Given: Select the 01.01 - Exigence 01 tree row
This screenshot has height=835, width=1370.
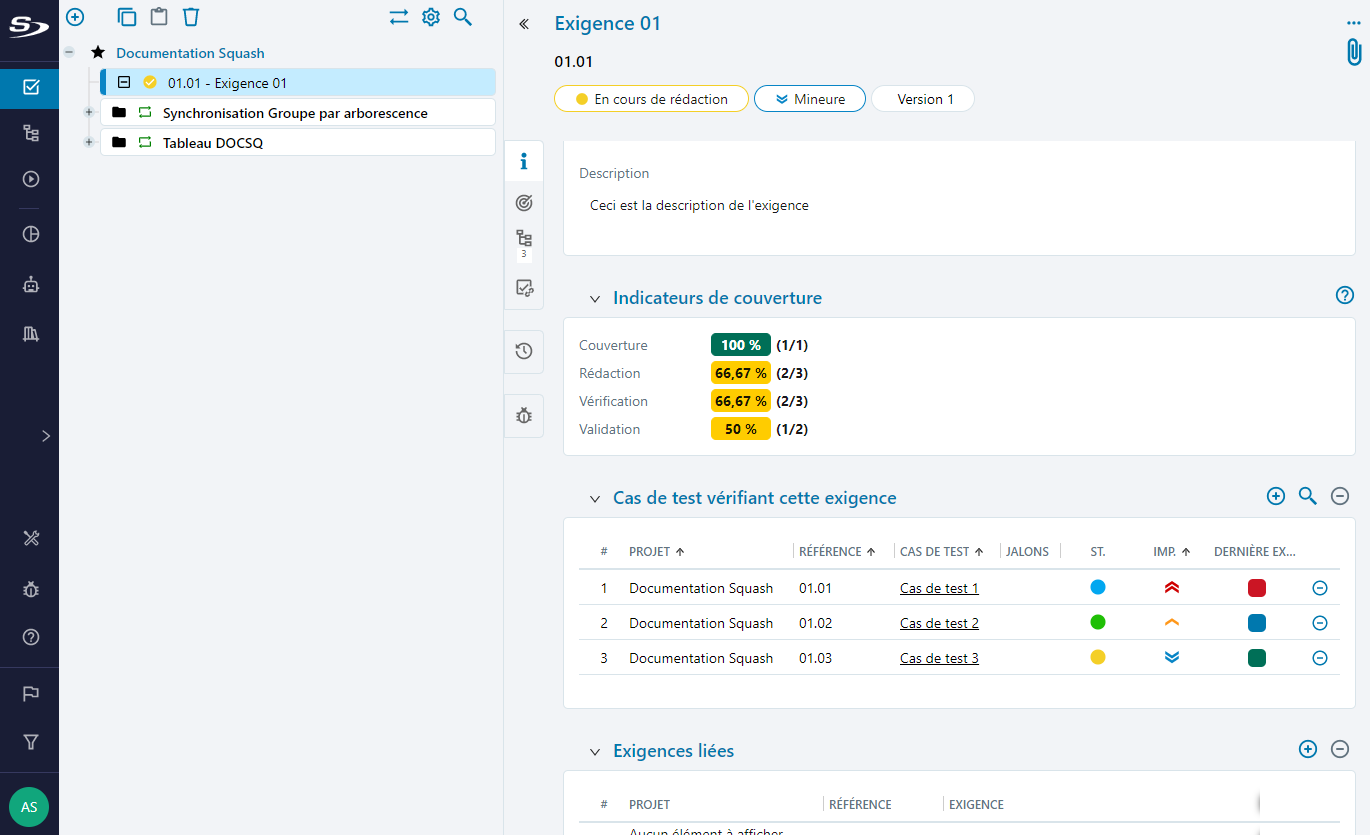Looking at the screenshot, I should (x=298, y=83).
